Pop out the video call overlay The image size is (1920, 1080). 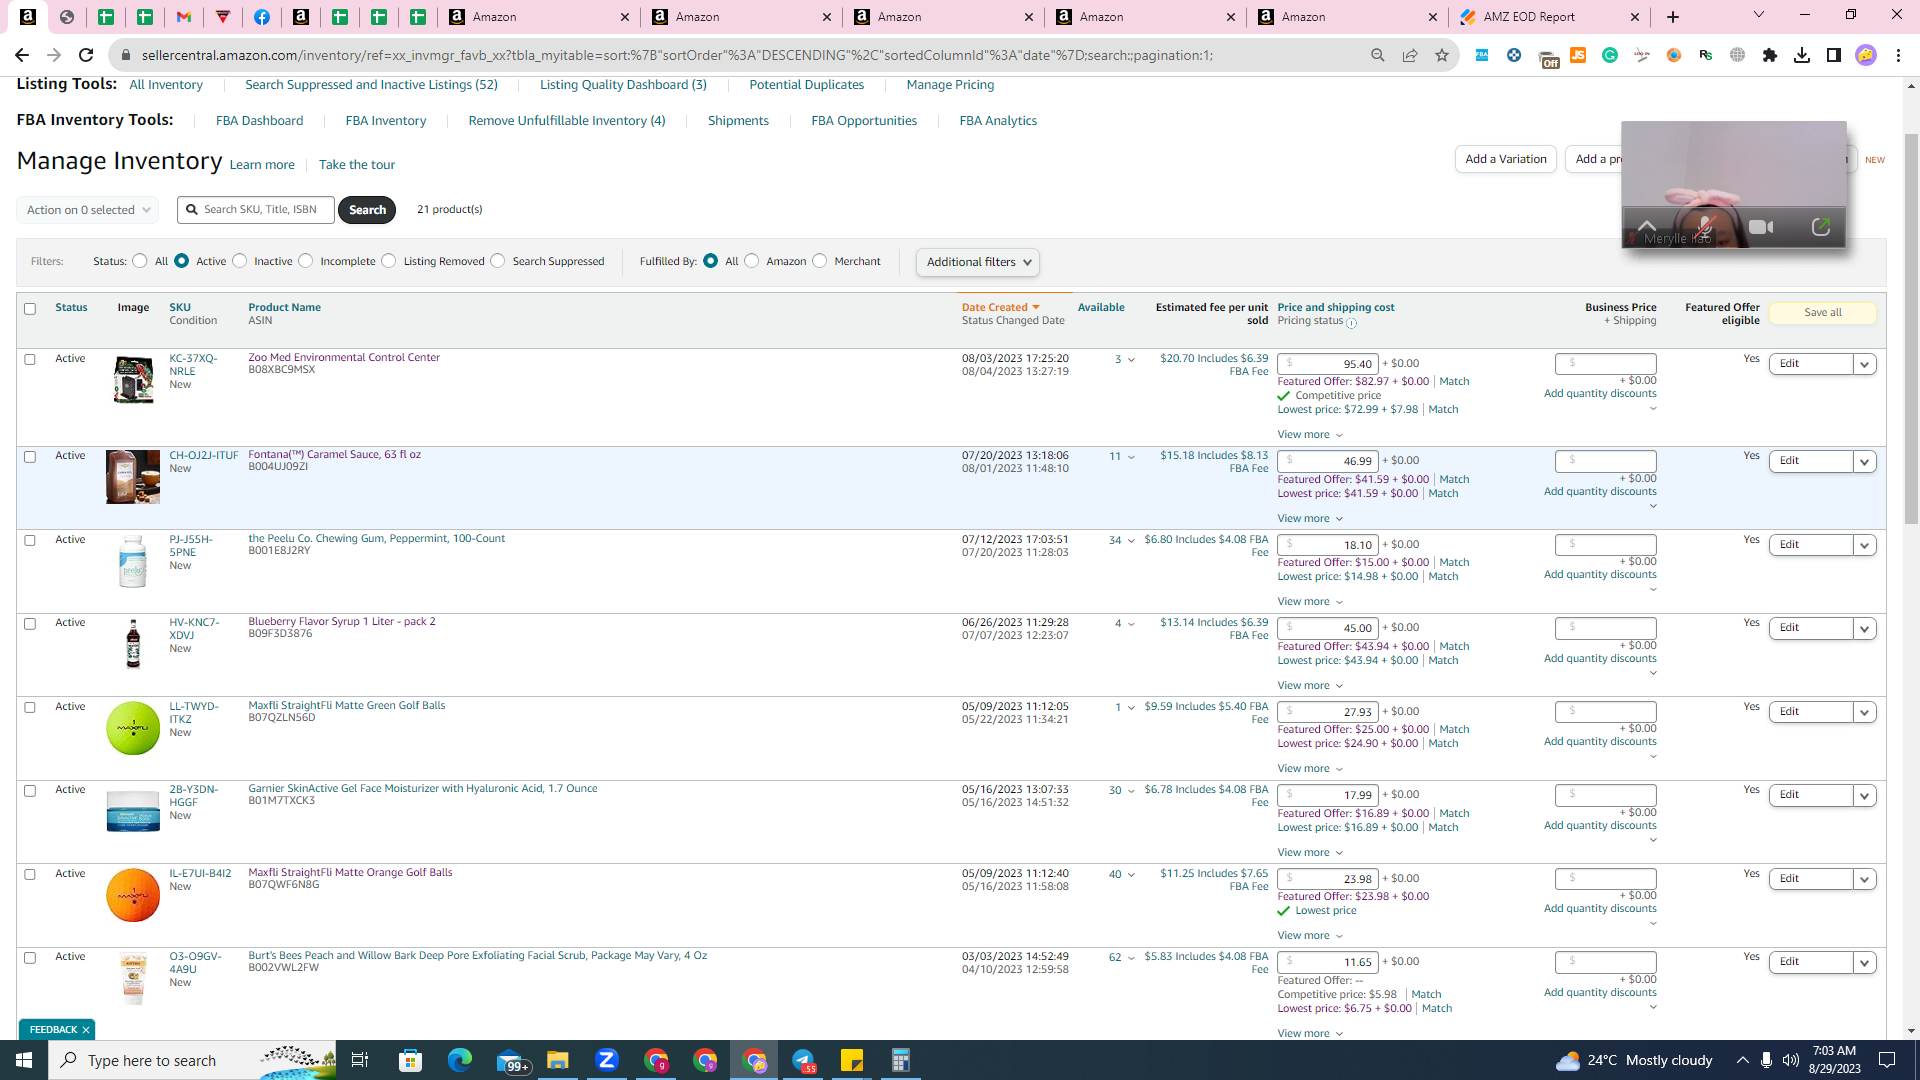point(1821,228)
